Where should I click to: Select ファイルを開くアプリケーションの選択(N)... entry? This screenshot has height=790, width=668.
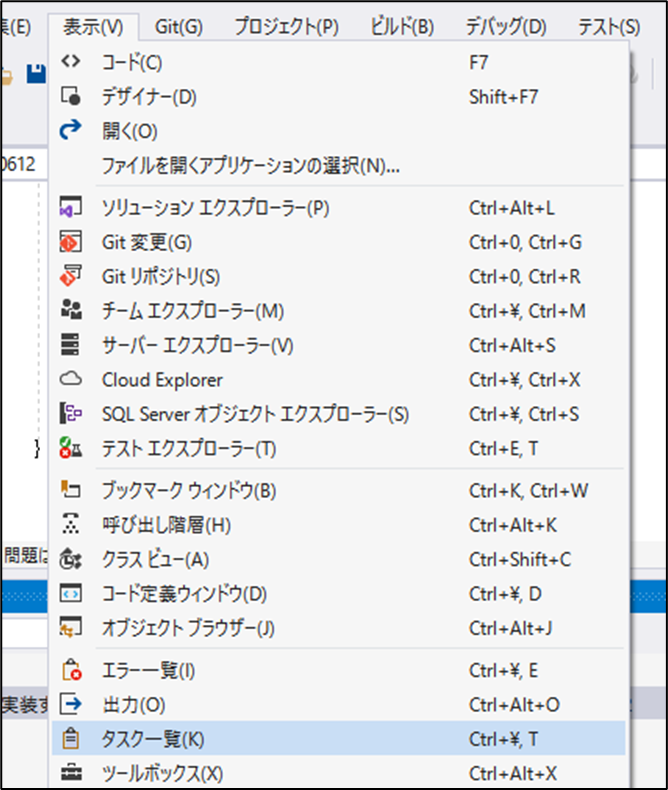(250, 165)
